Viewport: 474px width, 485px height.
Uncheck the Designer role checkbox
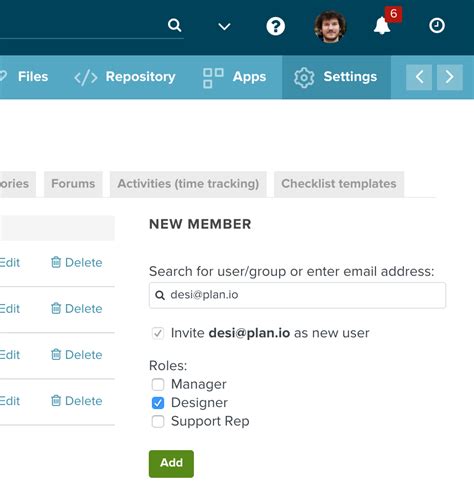(158, 403)
